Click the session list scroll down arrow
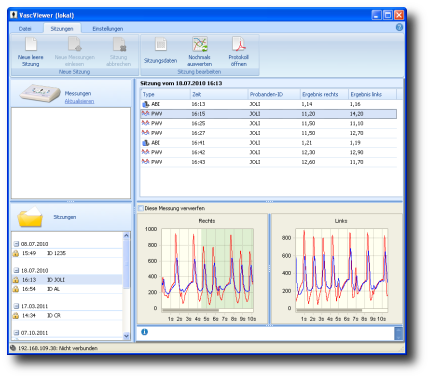Image resolution: width=430 pixels, height=378 pixels. click(x=126, y=336)
